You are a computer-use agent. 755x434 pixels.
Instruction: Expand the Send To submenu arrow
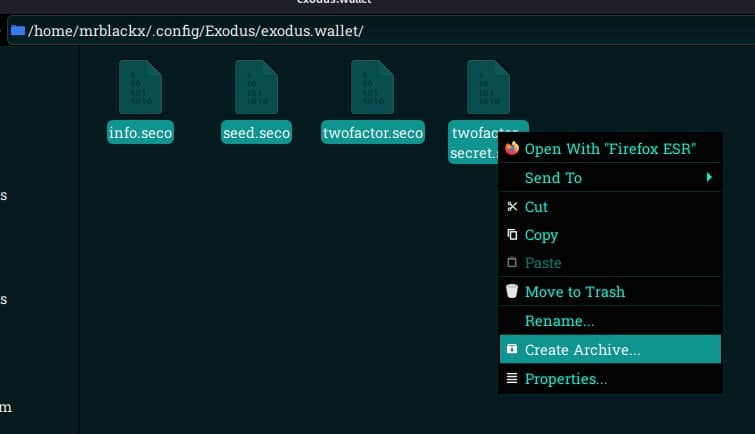[709, 178]
